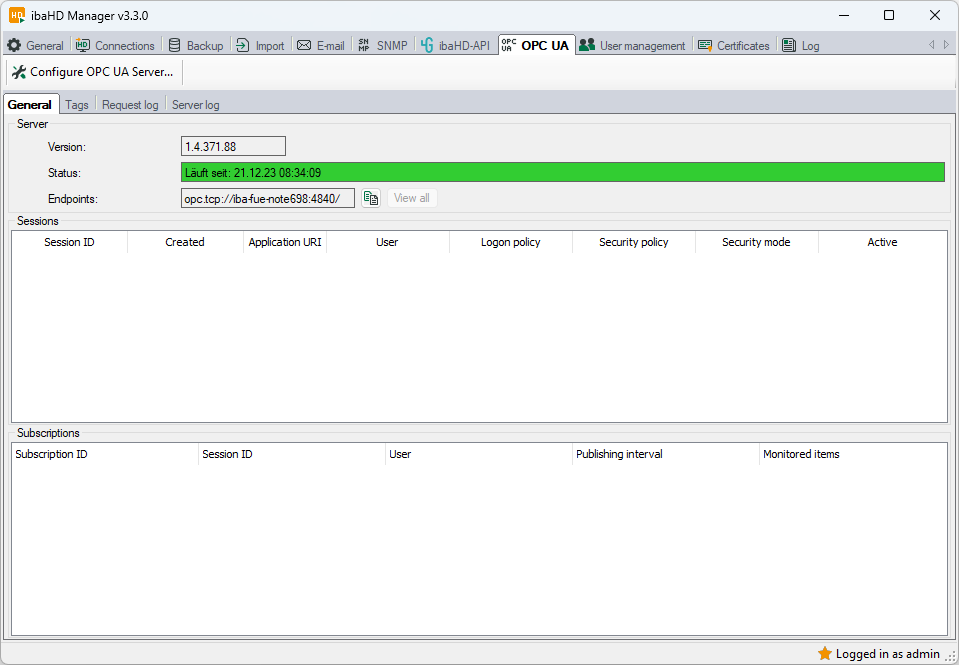This screenshot has width=959, height=665.
Task: Click the Connections monitor icon
Action: [83, 45]
